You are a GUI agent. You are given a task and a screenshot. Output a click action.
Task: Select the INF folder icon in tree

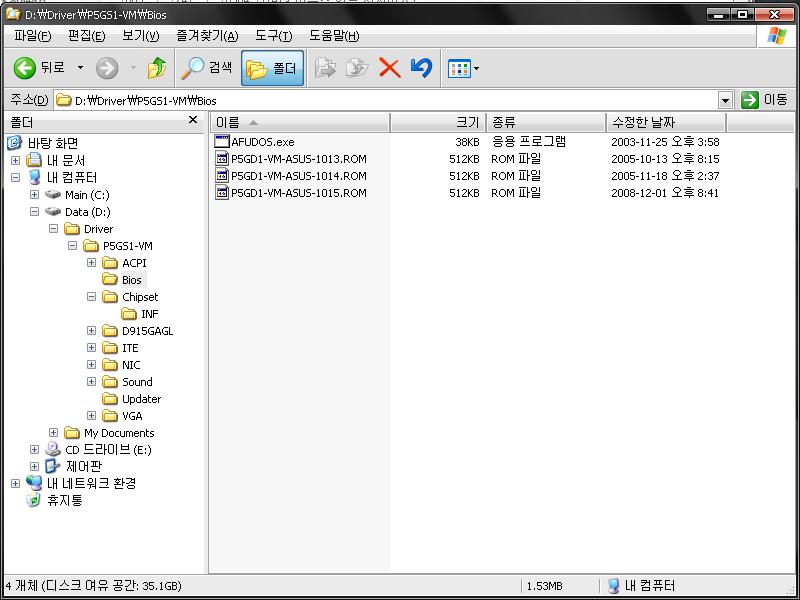coord(129,313)
